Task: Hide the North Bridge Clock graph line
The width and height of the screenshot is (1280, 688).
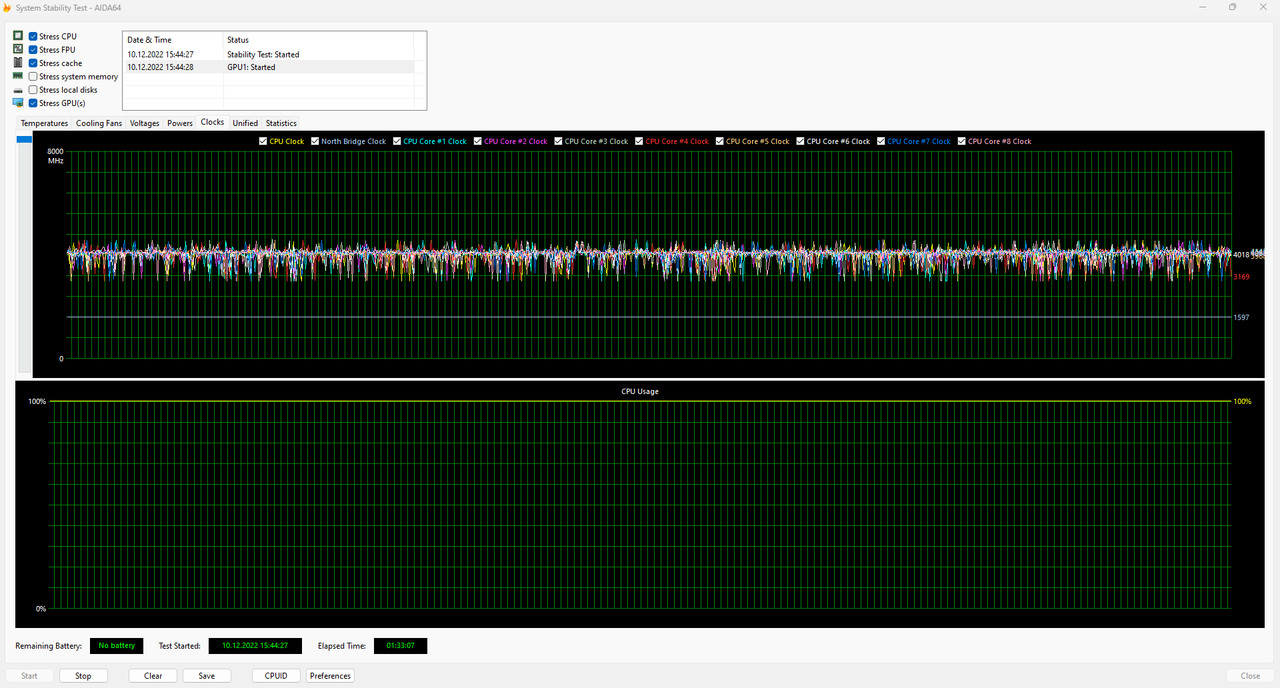Action: tap(315, 141)
